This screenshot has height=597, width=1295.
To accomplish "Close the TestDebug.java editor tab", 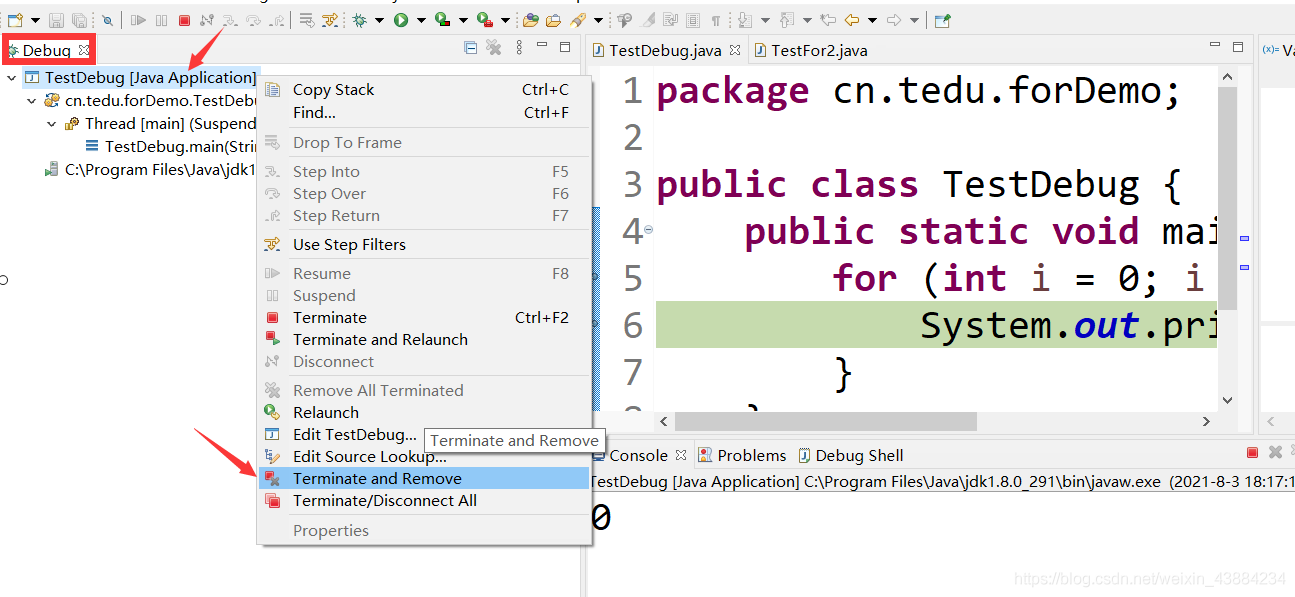I will coord(735,50).
